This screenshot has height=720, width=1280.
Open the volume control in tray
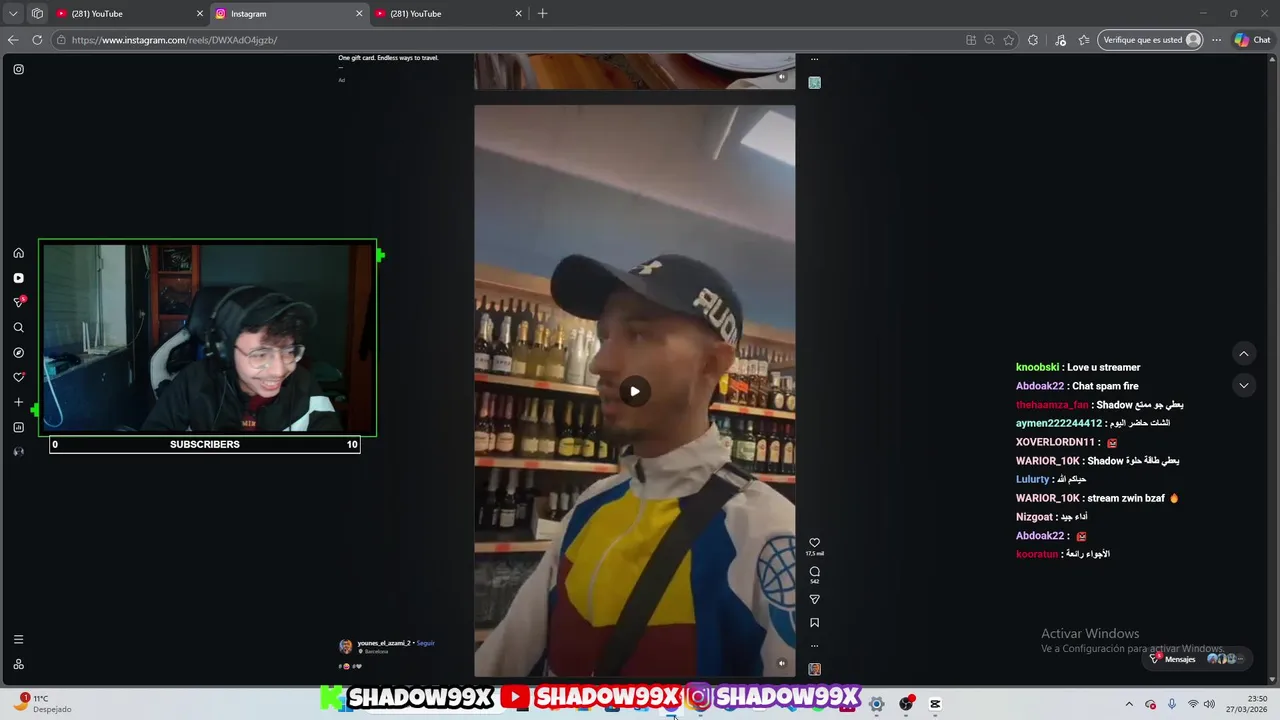pyautogui.click(x=1209, y=704)
